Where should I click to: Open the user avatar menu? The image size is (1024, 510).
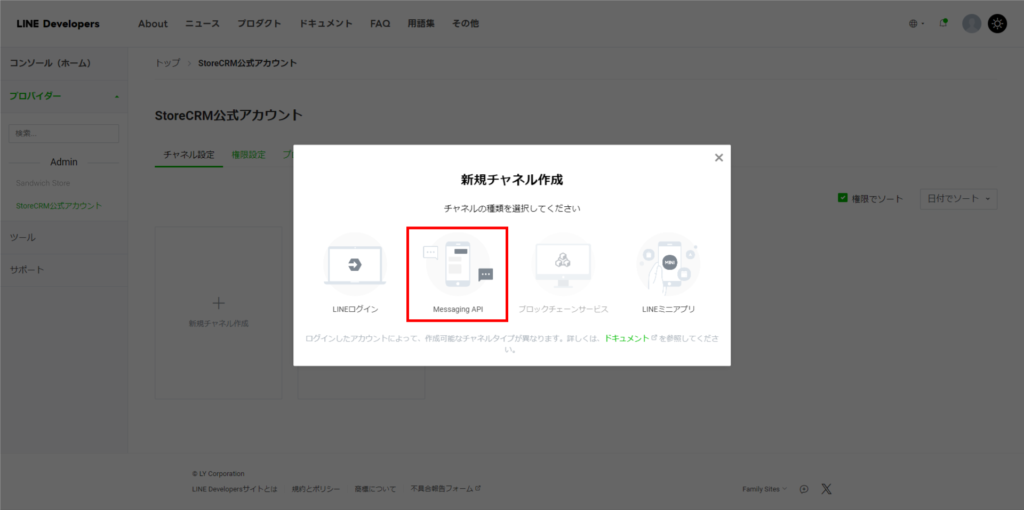tap(972, 24)
